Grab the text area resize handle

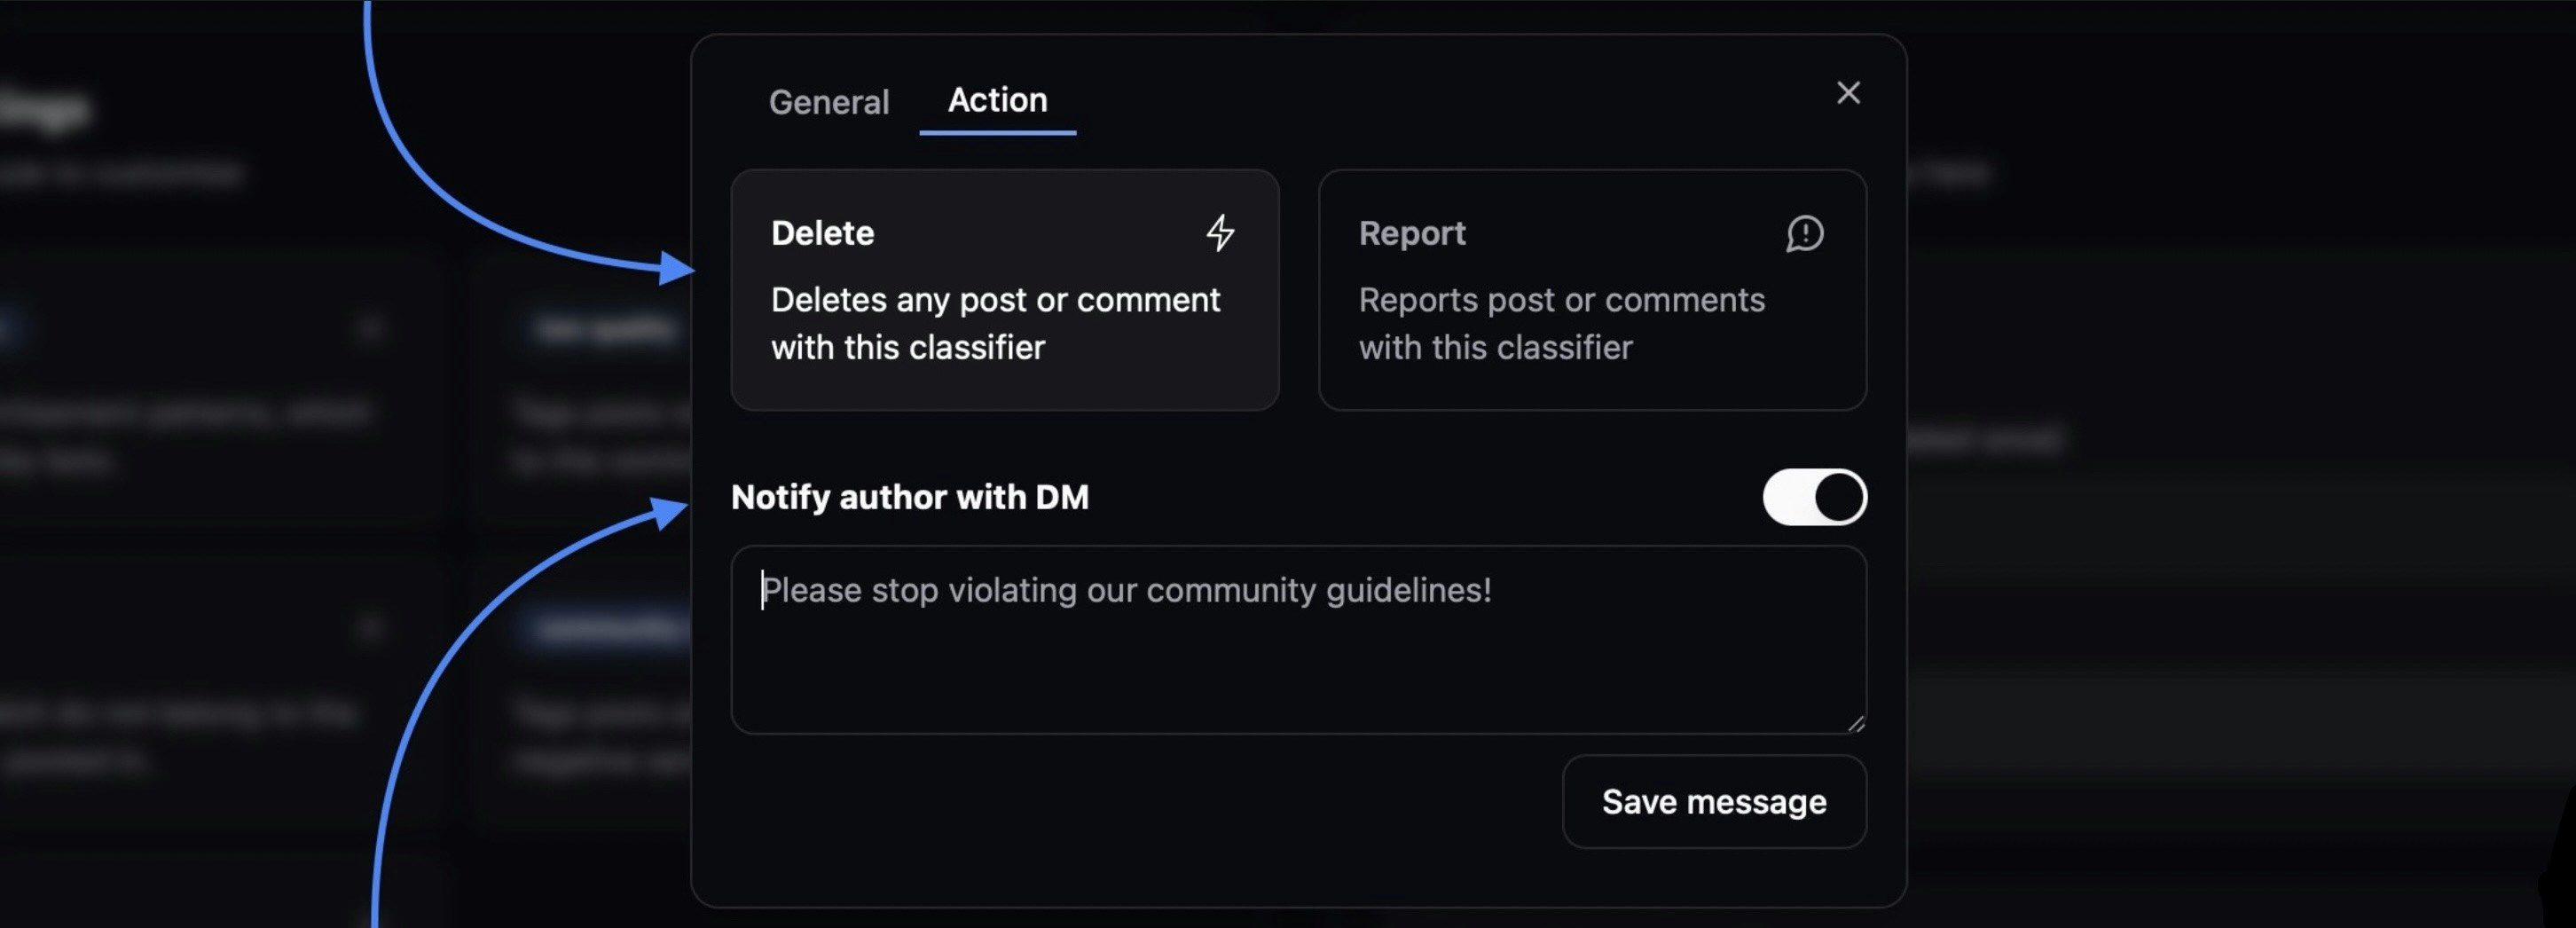pos(1856,724)
